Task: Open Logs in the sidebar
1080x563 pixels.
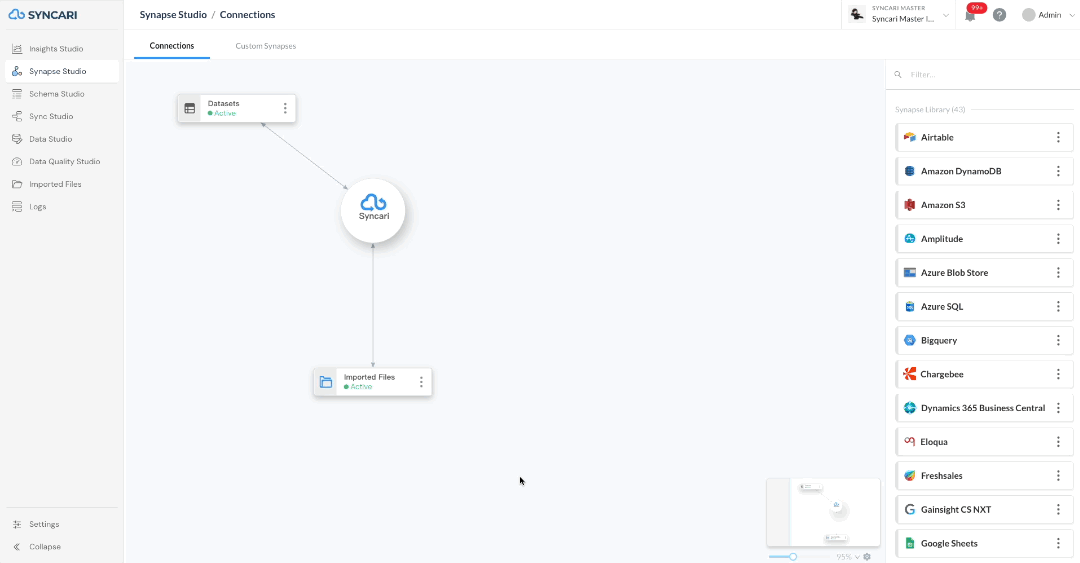Action: tap(61, 207)
